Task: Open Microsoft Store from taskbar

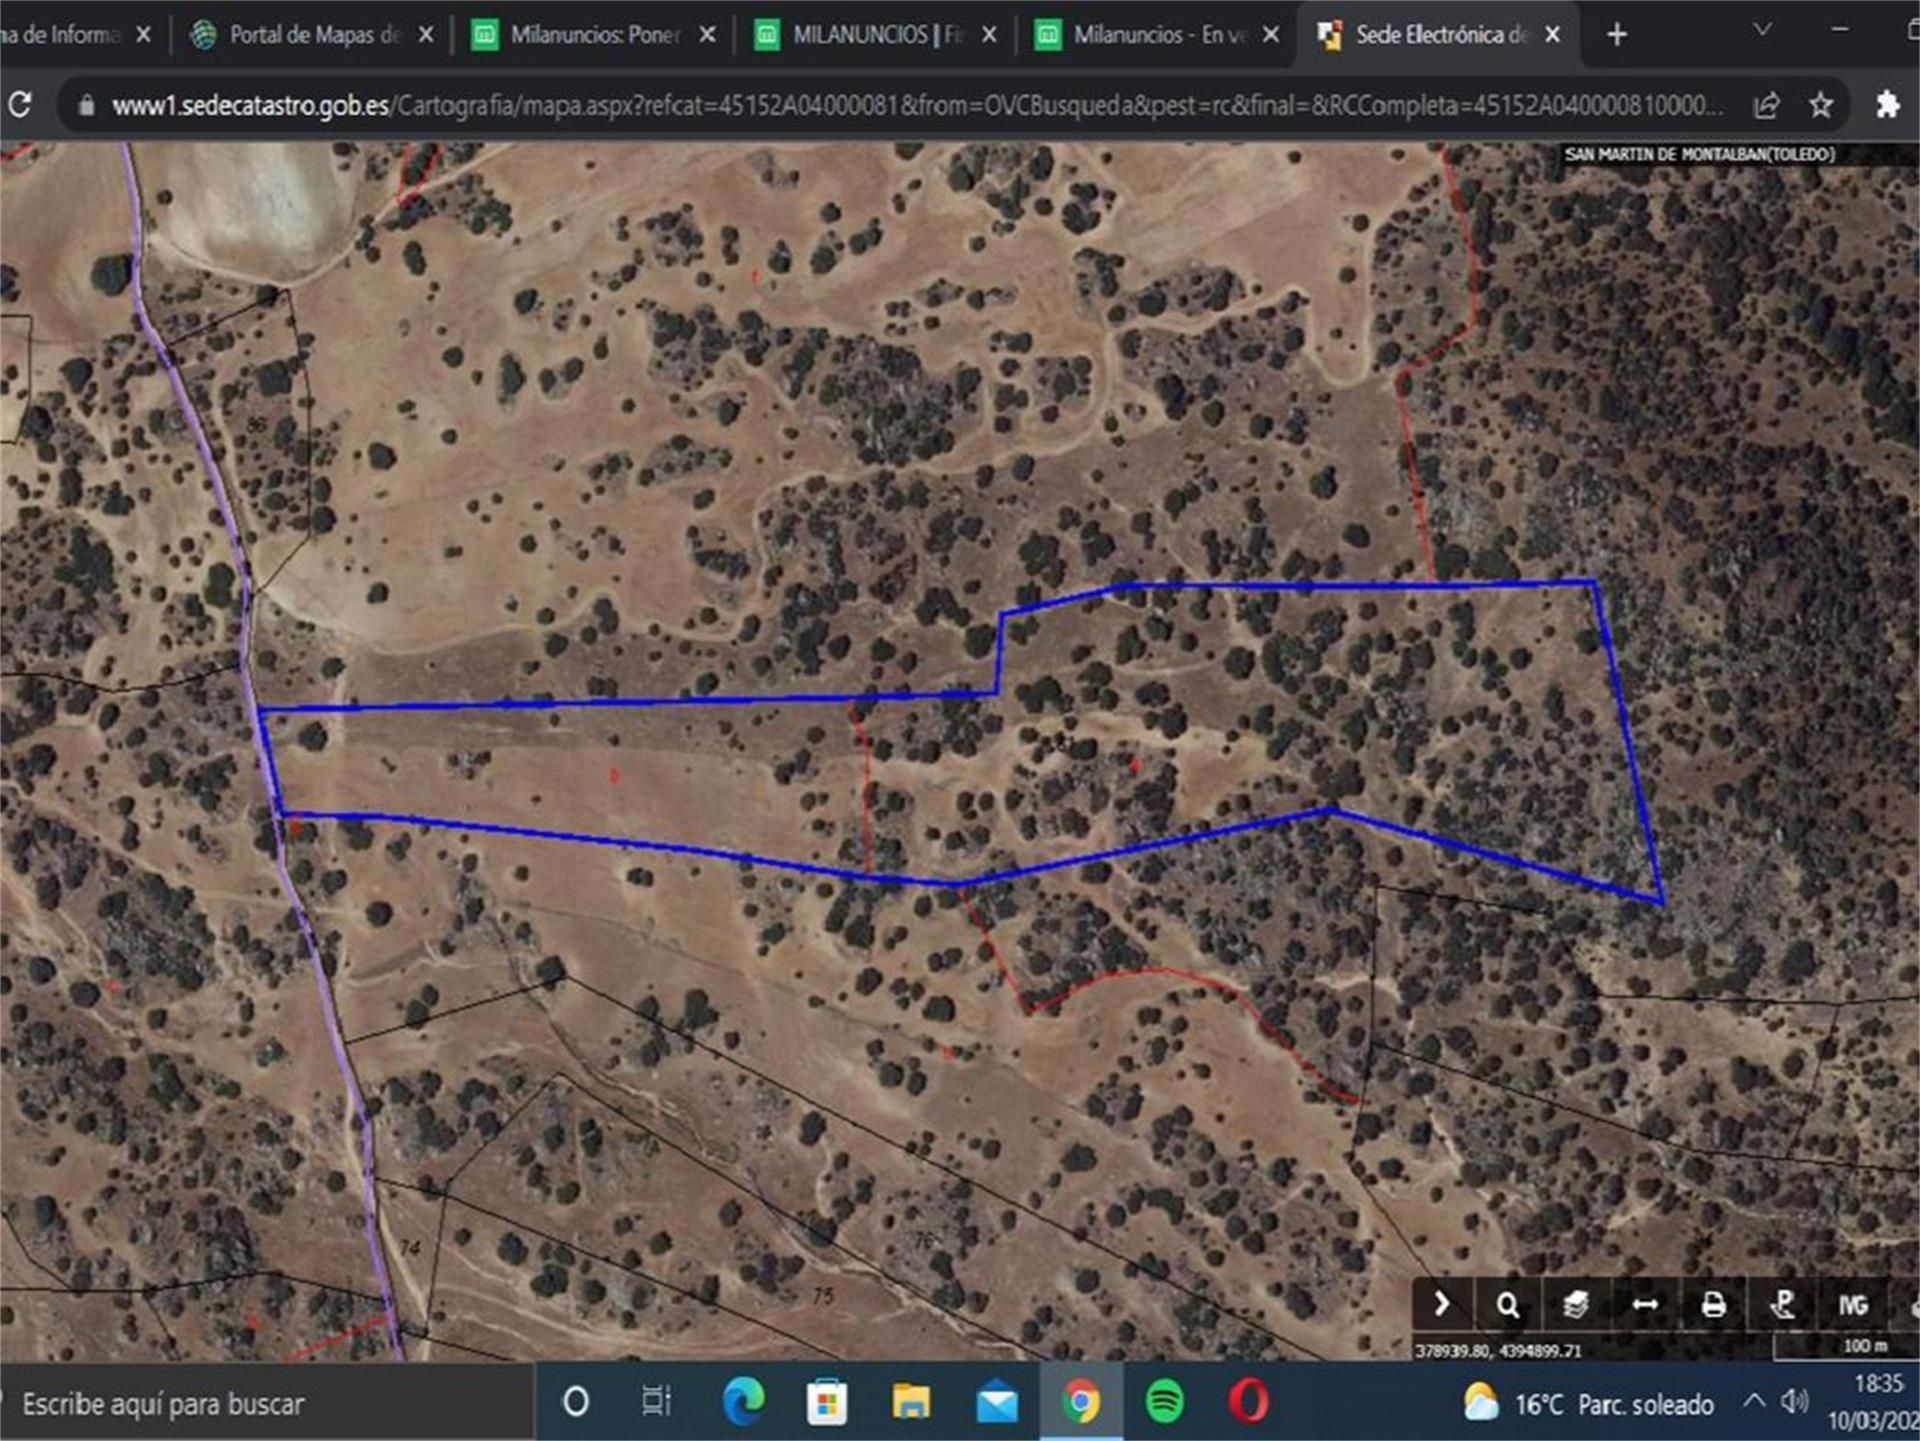Action: click(x=826, y=1402)
